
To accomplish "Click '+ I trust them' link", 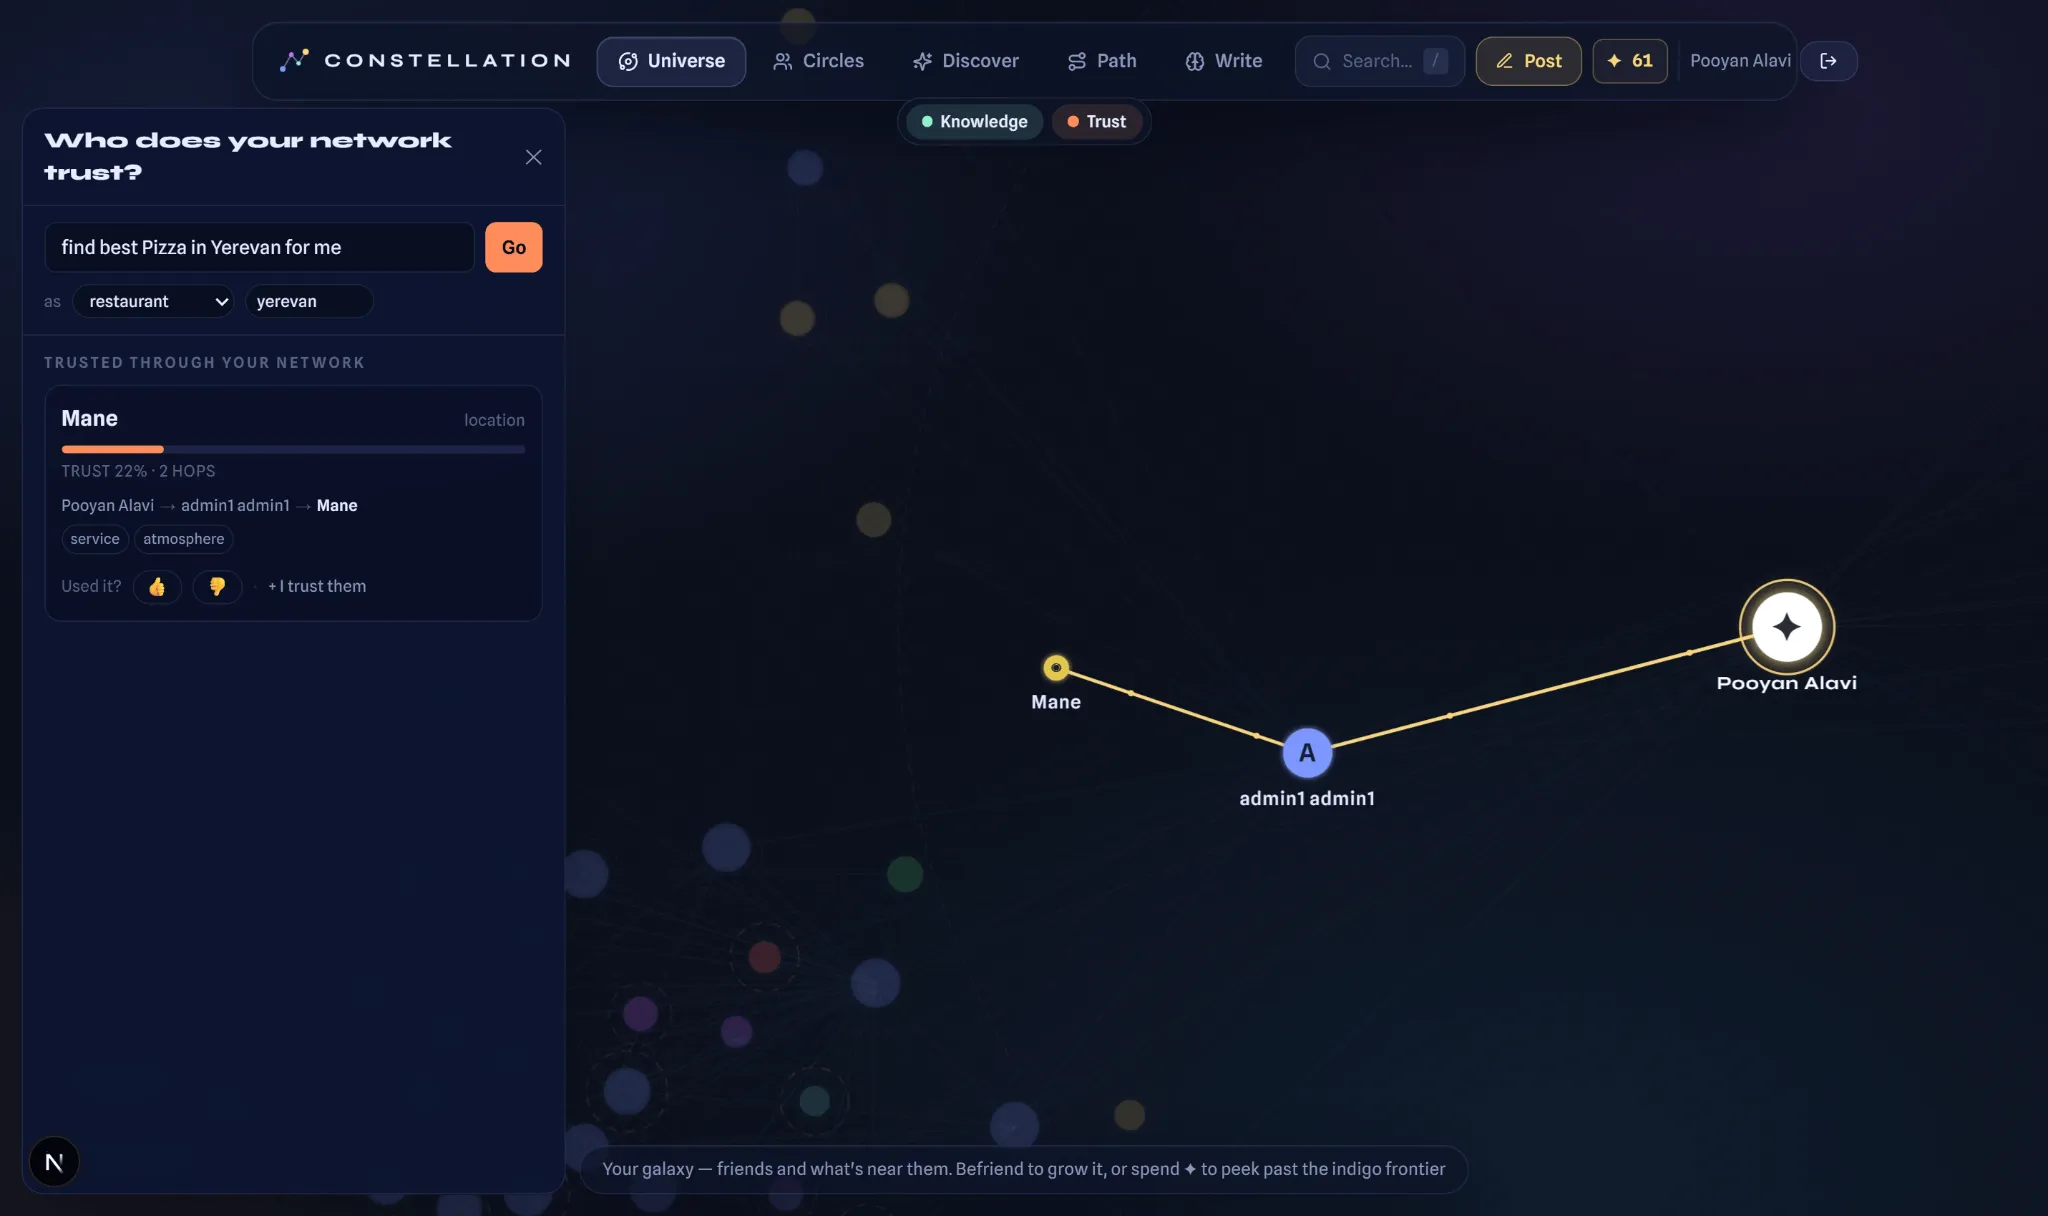I will coord(317,587).
